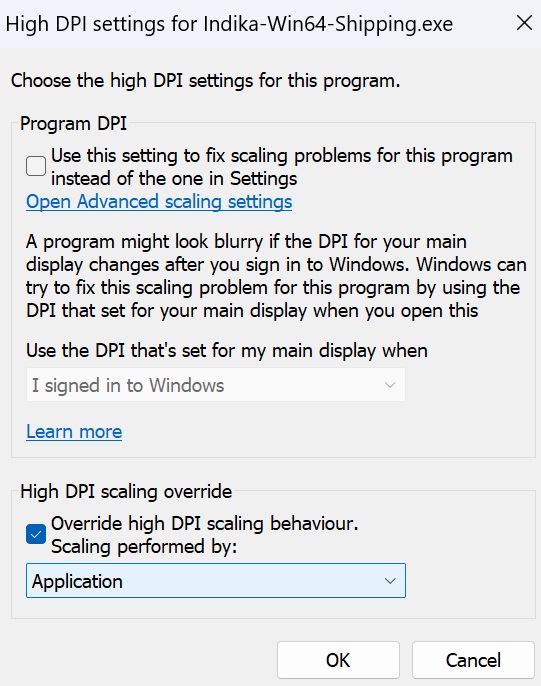Click 'Choose the high DPI settings for this program' text
Image resolution: width=541 pixels, height=686 pixels.
coord(206,81)
